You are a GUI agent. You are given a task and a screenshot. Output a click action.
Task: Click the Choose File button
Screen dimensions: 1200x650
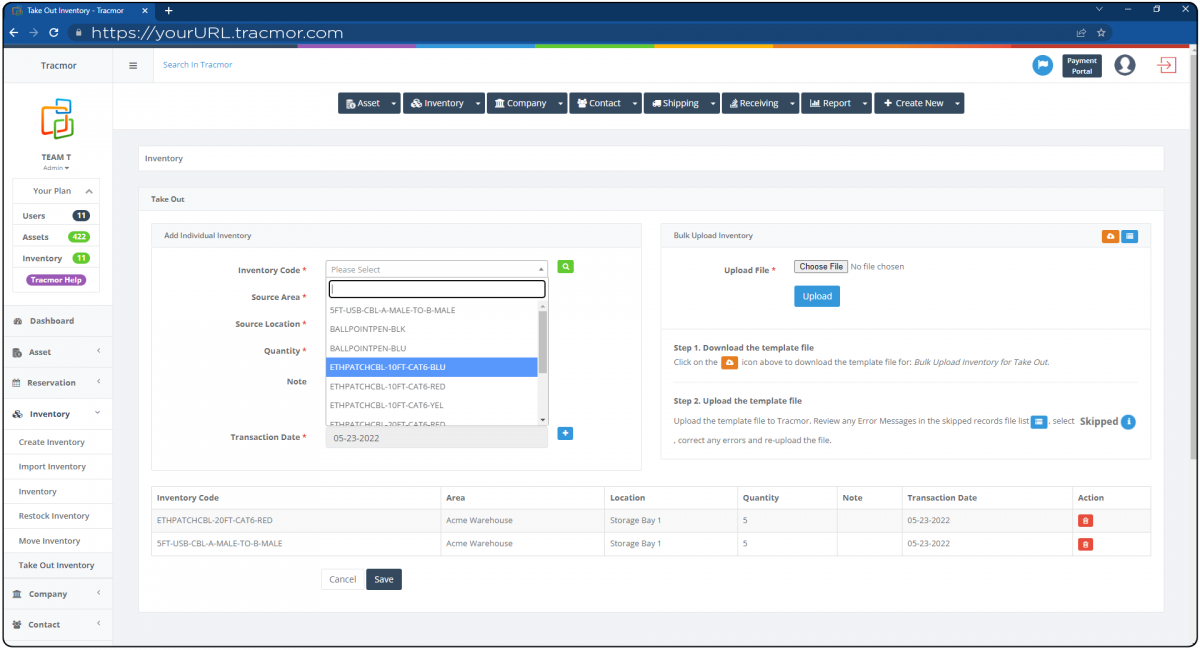pyautogui.click(x=821, y=267)
